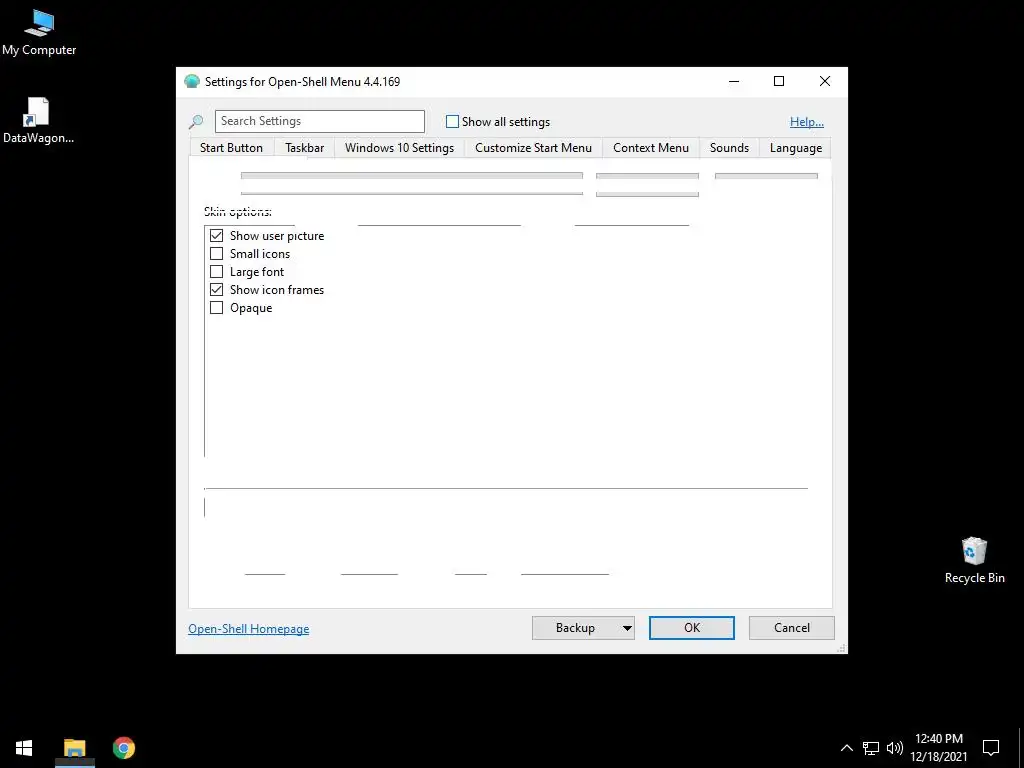Click the Open-Shell shell logo in title bar
This screenshot has width=1024, height=768.
coord(192,82)
